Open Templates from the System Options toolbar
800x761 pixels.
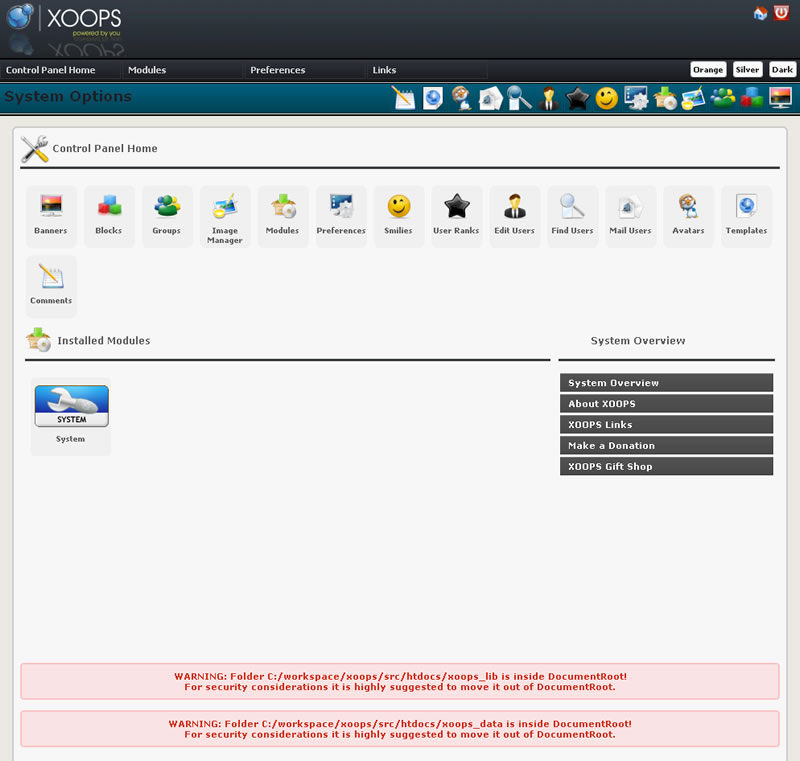point(433,98)
